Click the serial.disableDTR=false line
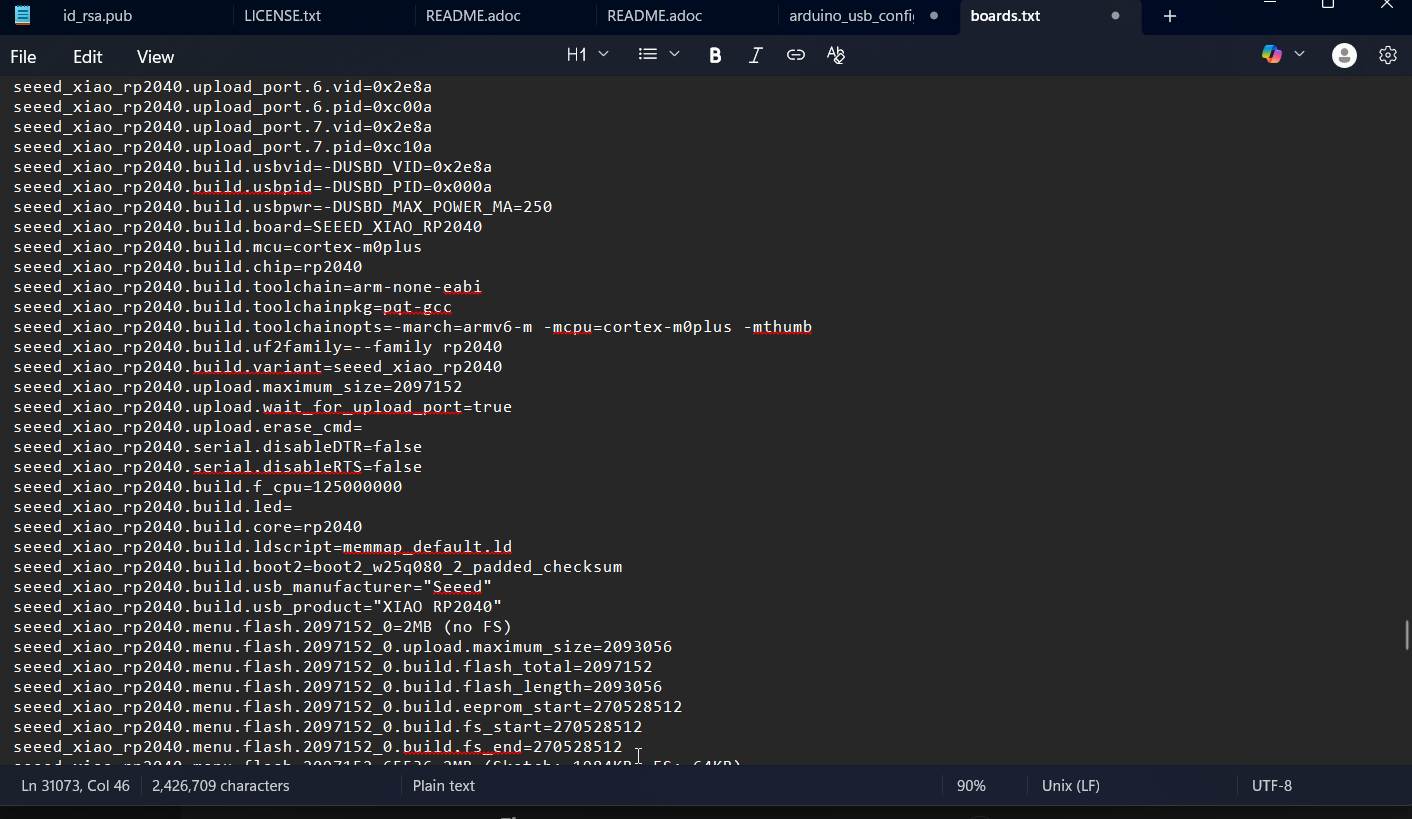Image resolution: width=1412 pixels, height=819 pixels. [218, 447]
